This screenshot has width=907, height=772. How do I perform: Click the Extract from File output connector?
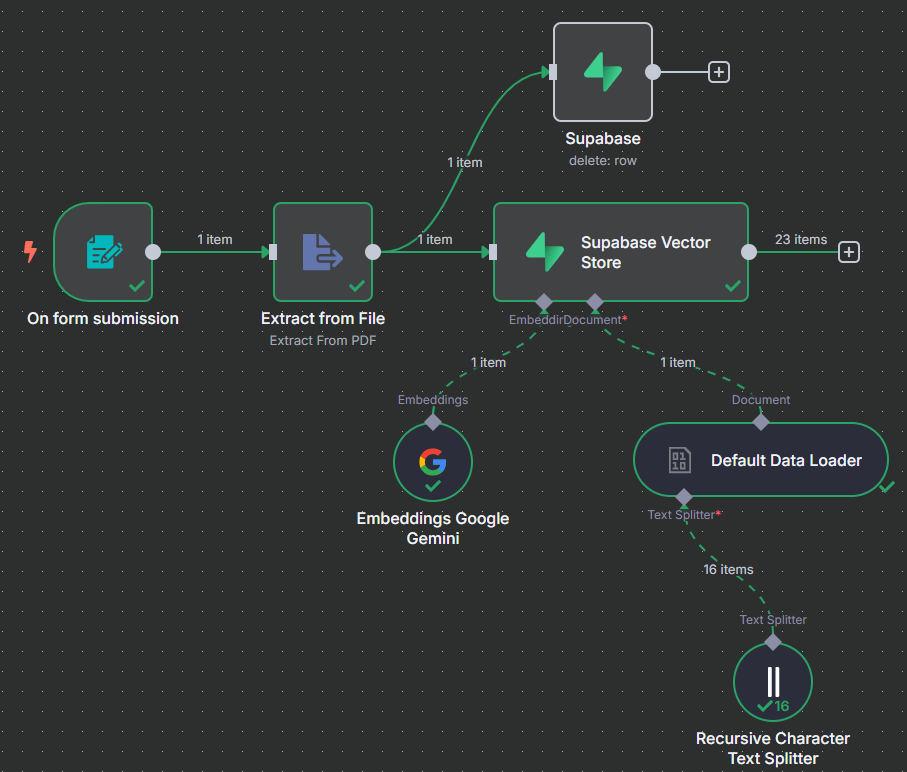pos(373,252)
